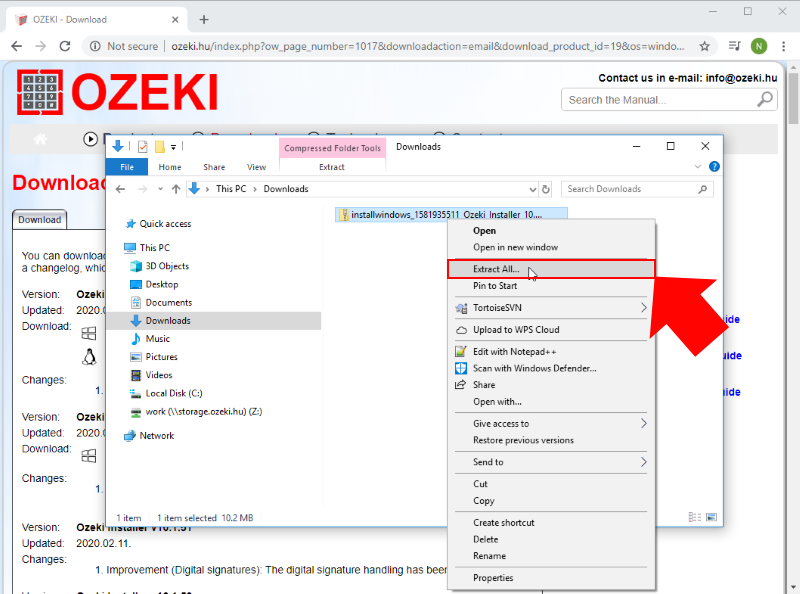Select the Quick Access download icon in title bar
The height and width of the screenshot is (594, 800).
coord(117,147)
